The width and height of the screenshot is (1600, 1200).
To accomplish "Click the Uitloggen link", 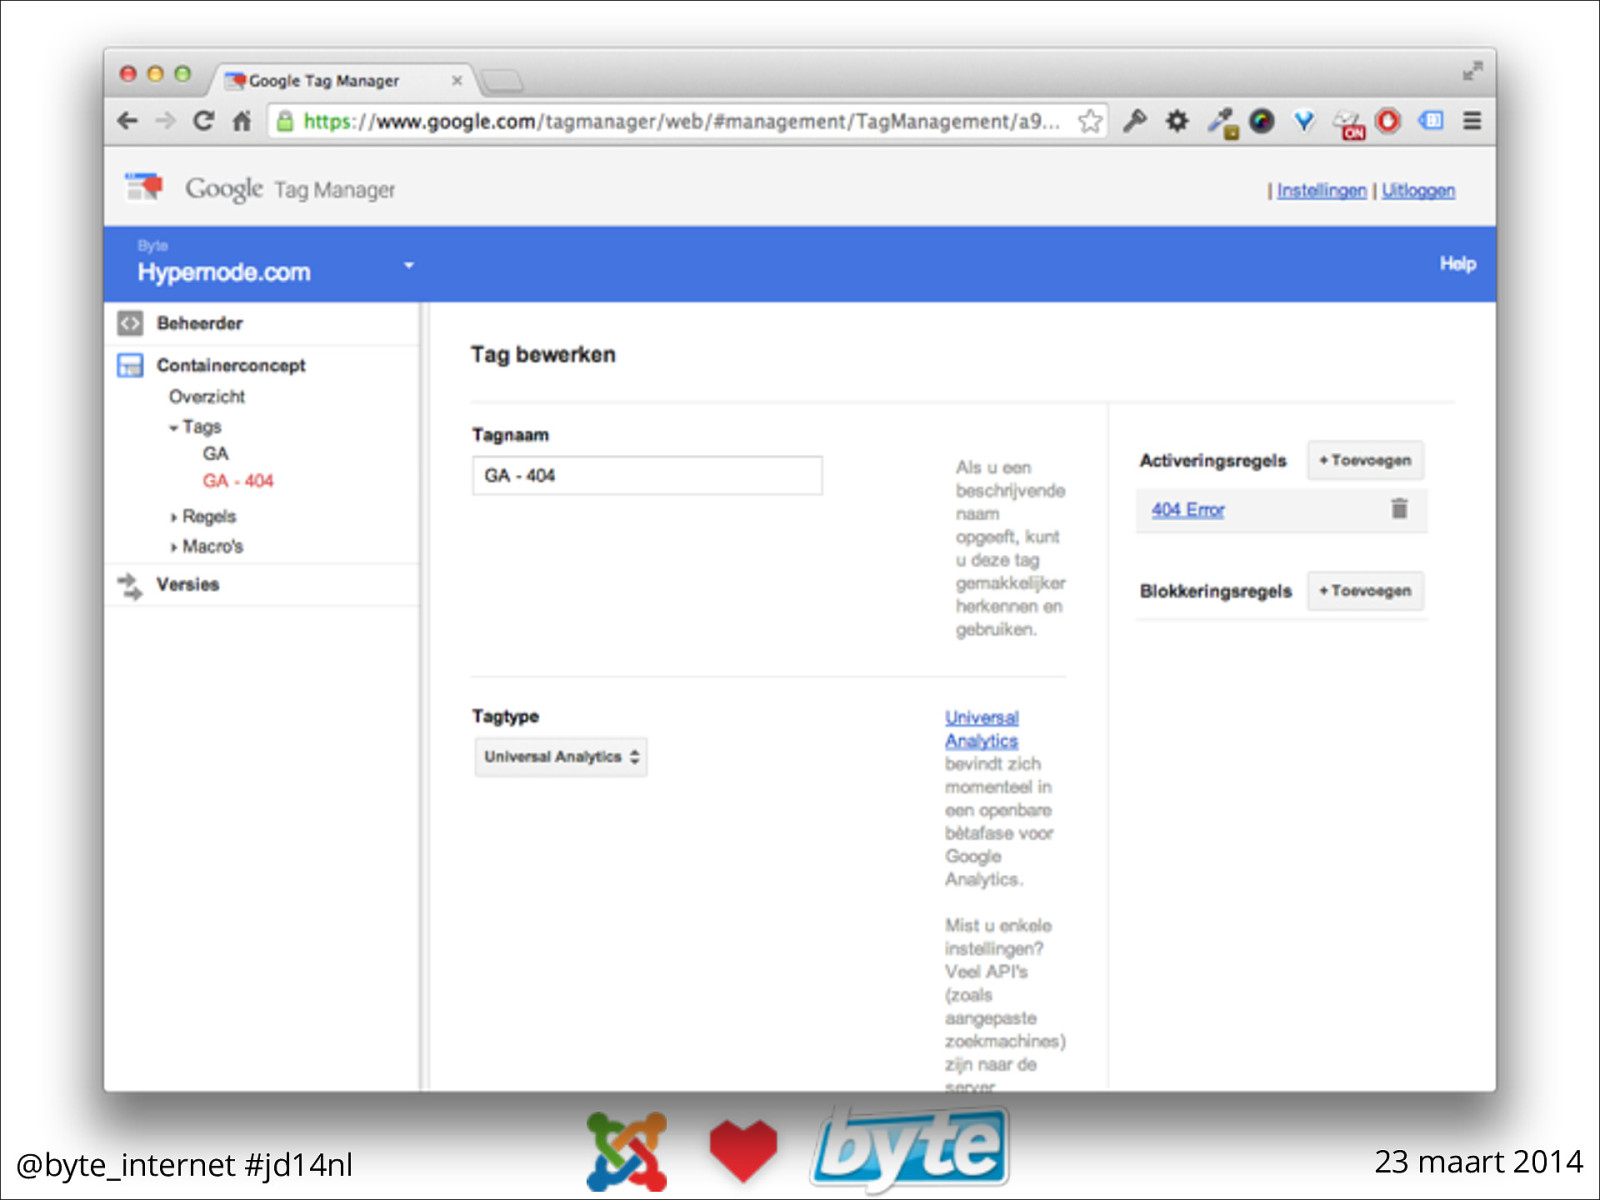I will click(x=1418, y=190).
